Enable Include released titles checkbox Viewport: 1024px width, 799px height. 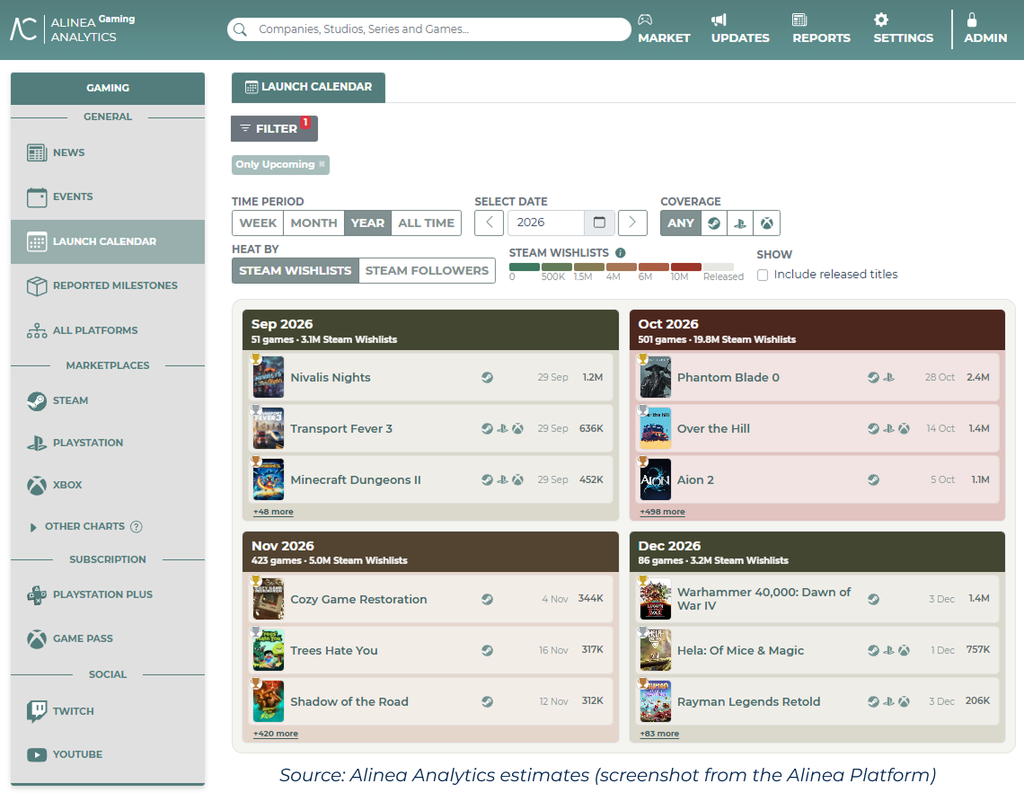pos(762,275)
